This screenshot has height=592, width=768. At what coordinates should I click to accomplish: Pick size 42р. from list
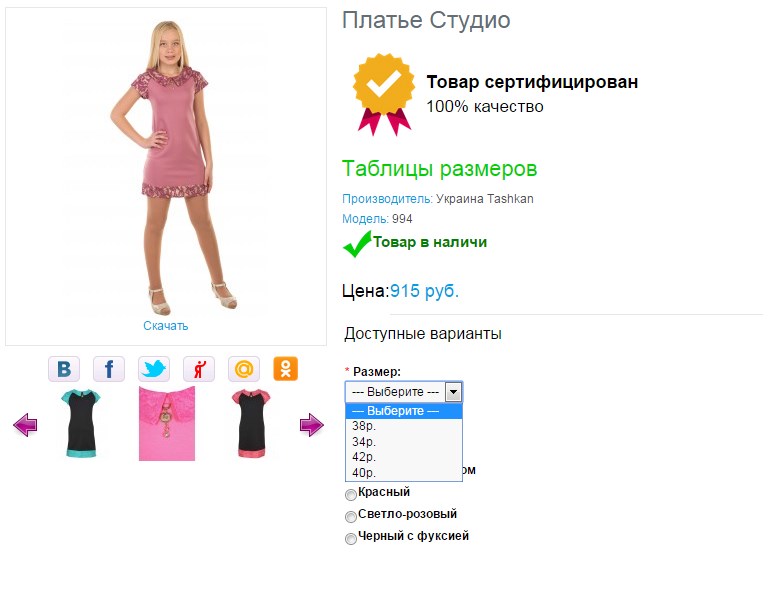click(404, 457)
